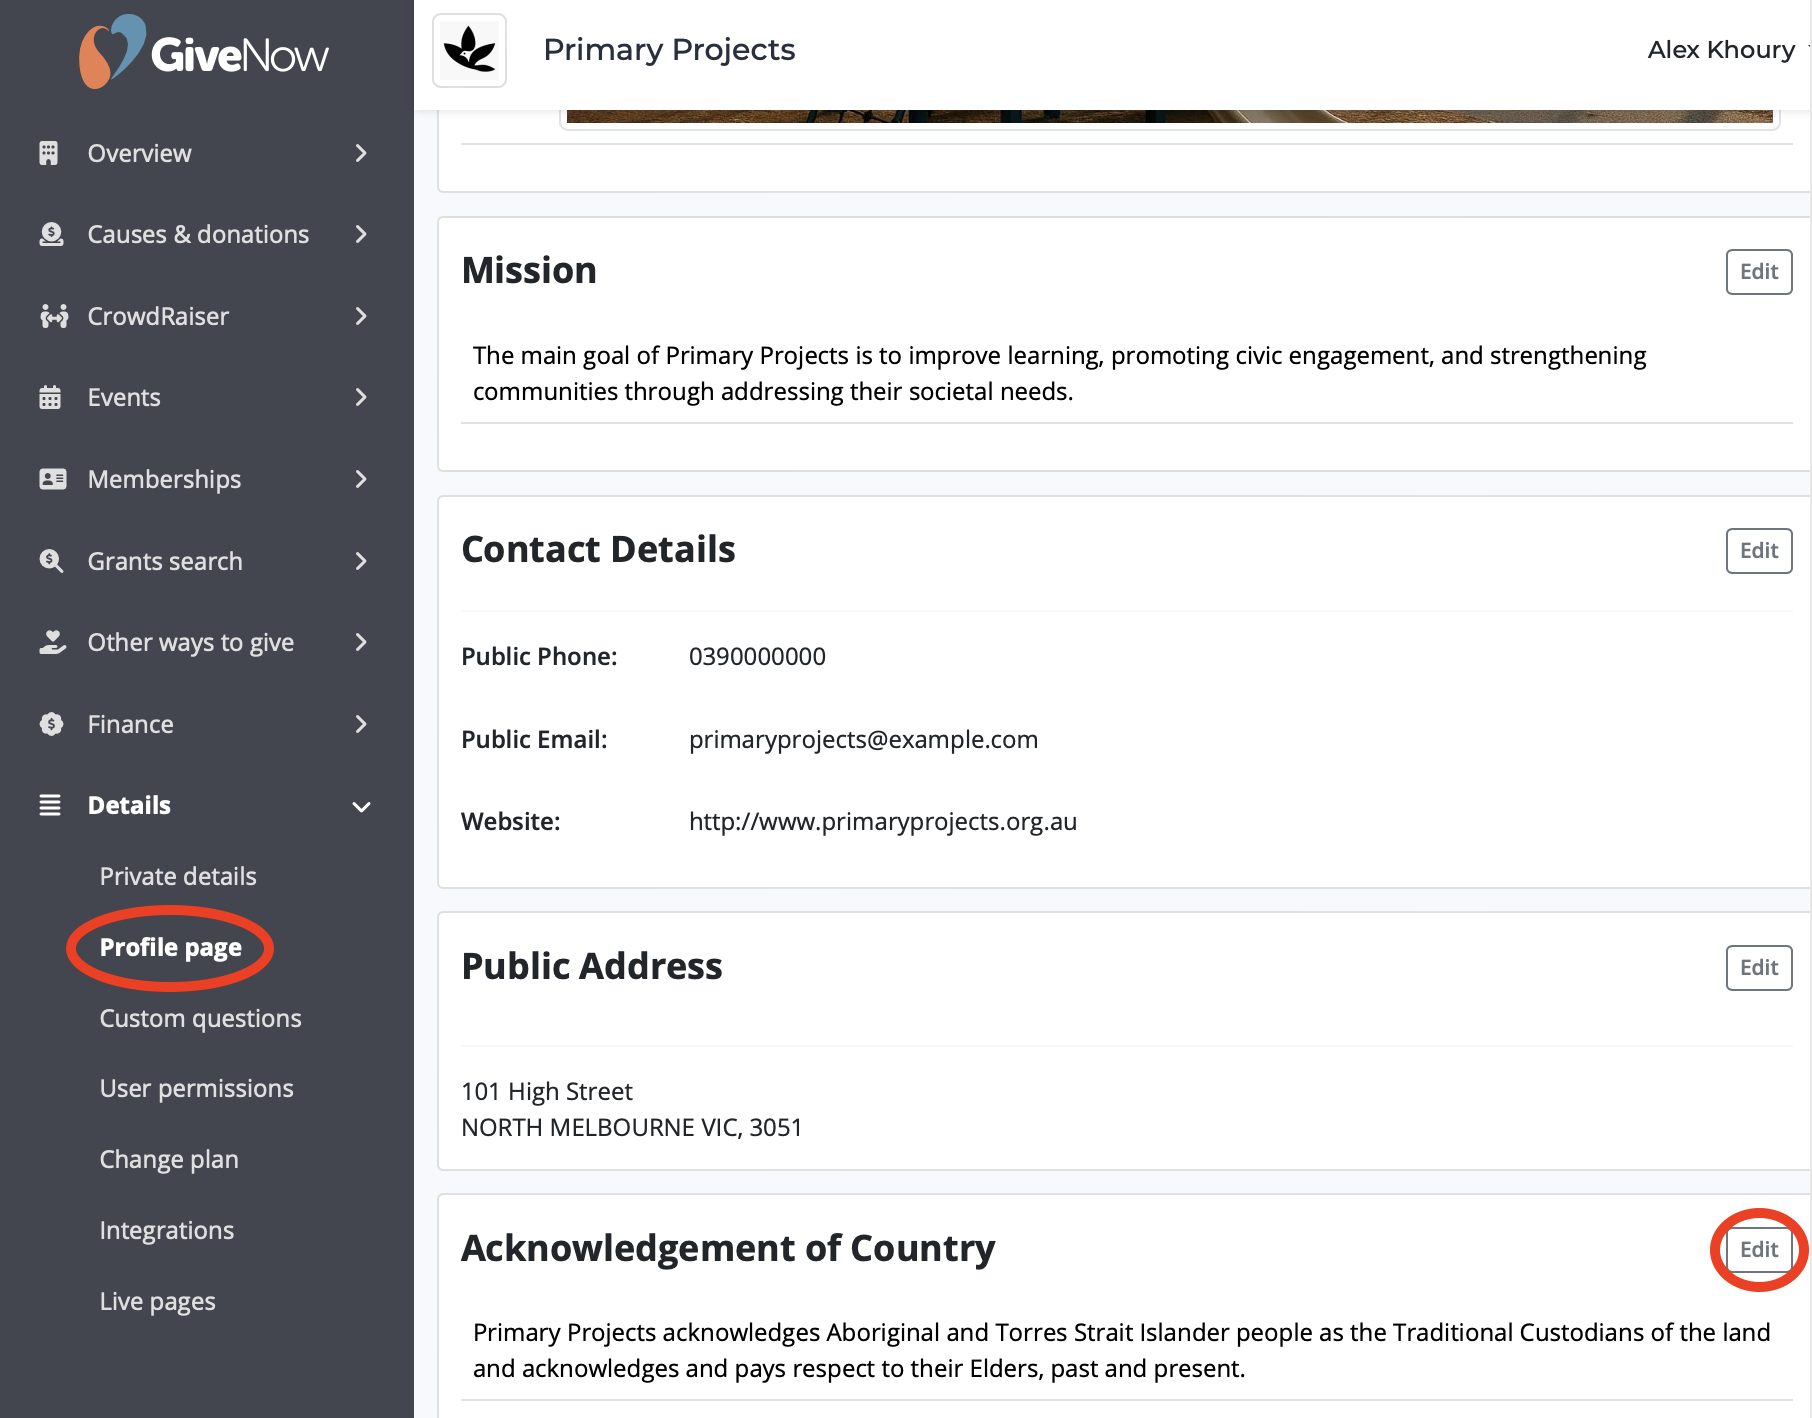Image resolution: width=1812 pixels, height=1418 pixels.
Task: Click the Primary Projects leaf logo
Action: [469, 50]
